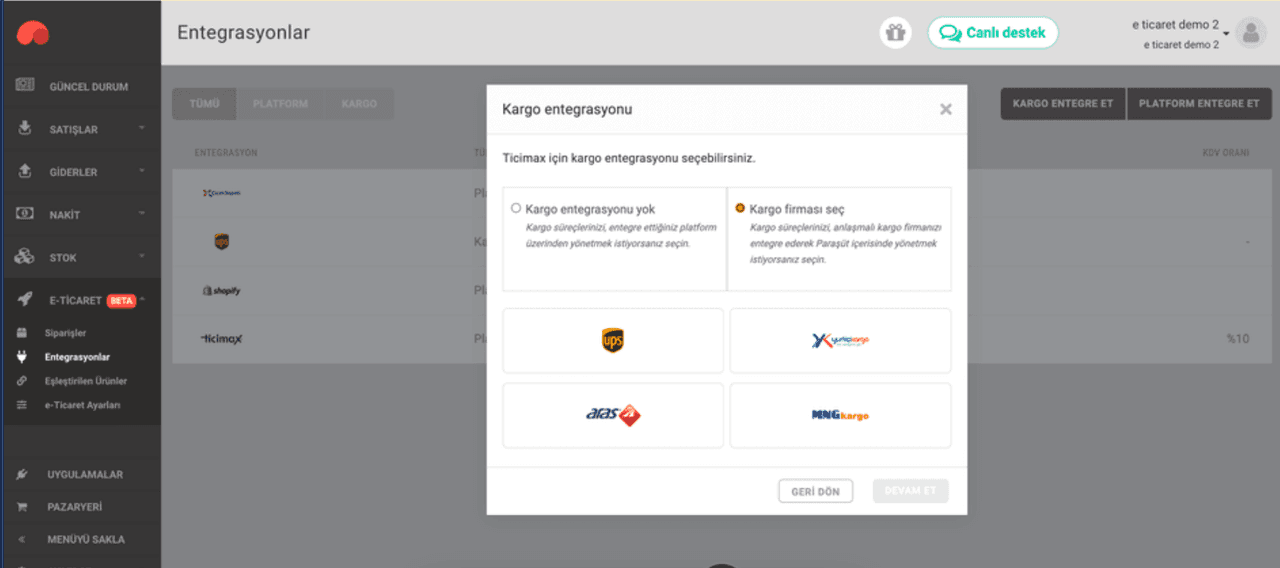
Task: Open the gift icon in header
Action: 895,32
